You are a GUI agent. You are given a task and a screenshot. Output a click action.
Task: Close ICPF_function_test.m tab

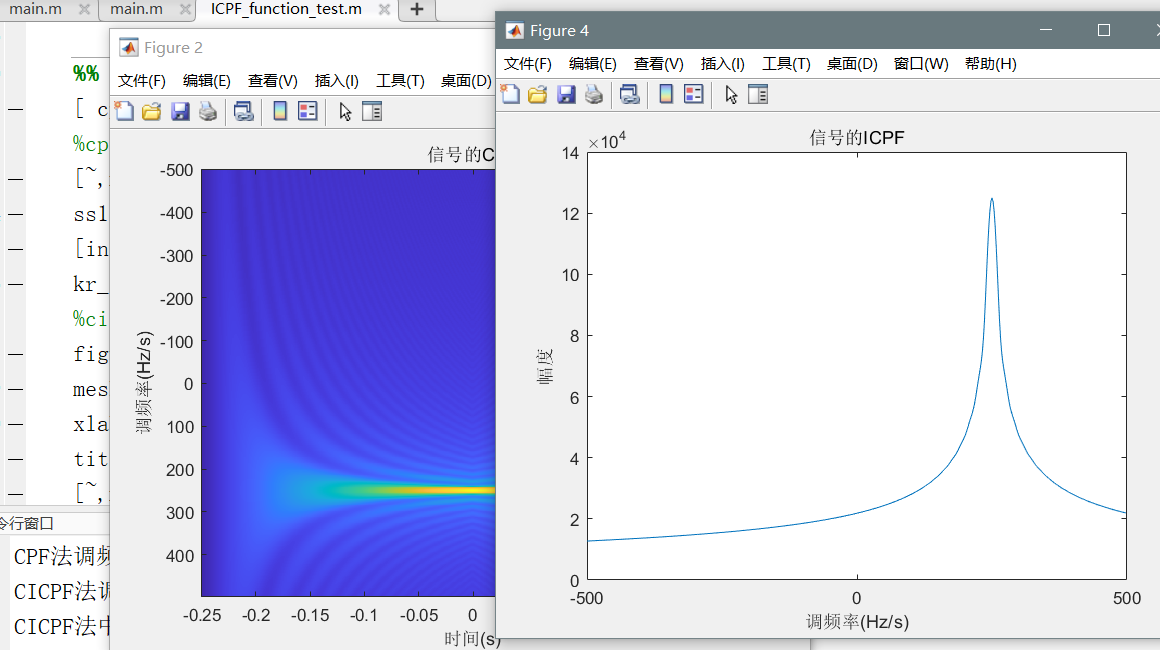(x=384, y=10)
